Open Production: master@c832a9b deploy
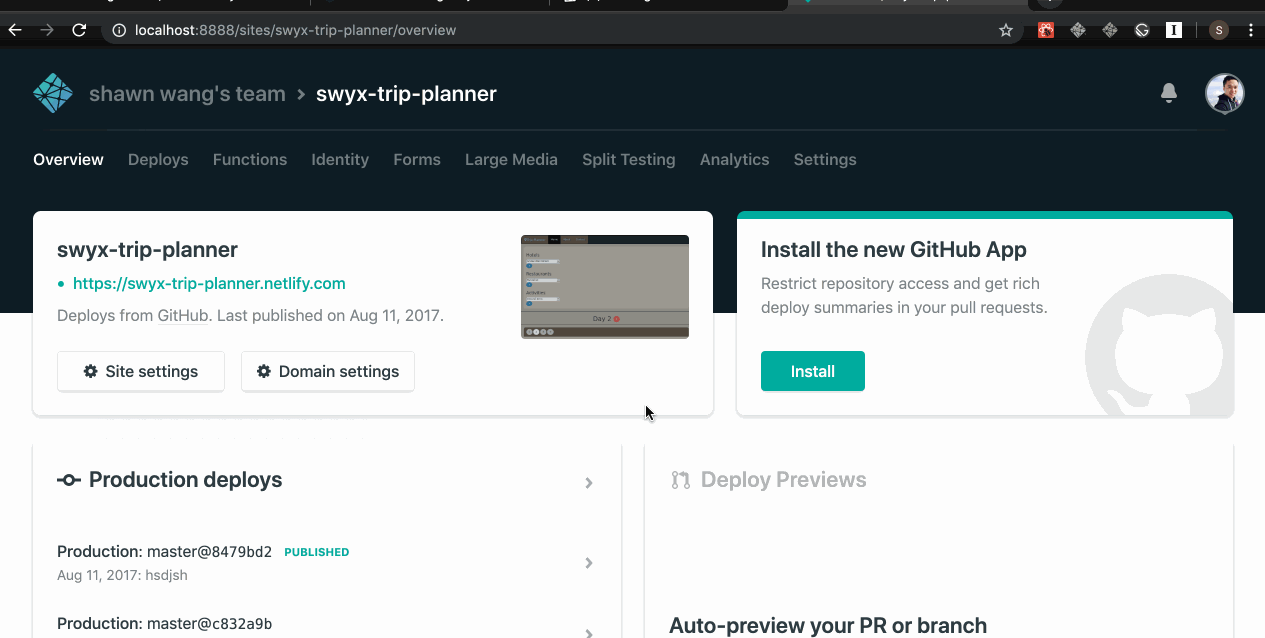This screenshot has width=1265, height=638. click(x=164, y=624)
